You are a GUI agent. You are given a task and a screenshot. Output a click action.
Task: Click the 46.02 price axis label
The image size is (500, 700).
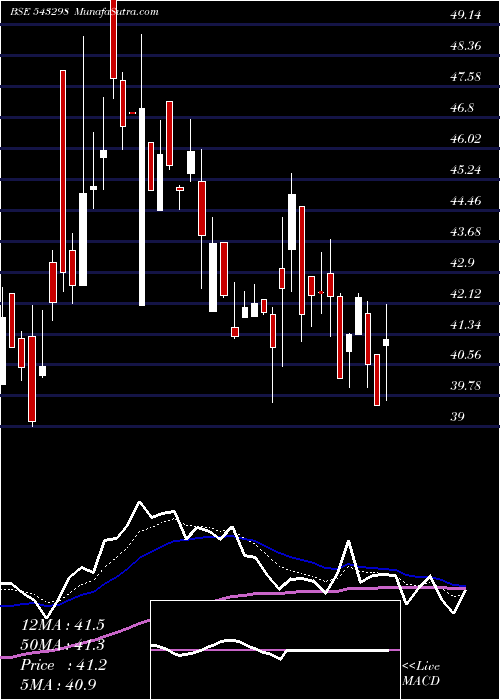[x=466, y=139]
